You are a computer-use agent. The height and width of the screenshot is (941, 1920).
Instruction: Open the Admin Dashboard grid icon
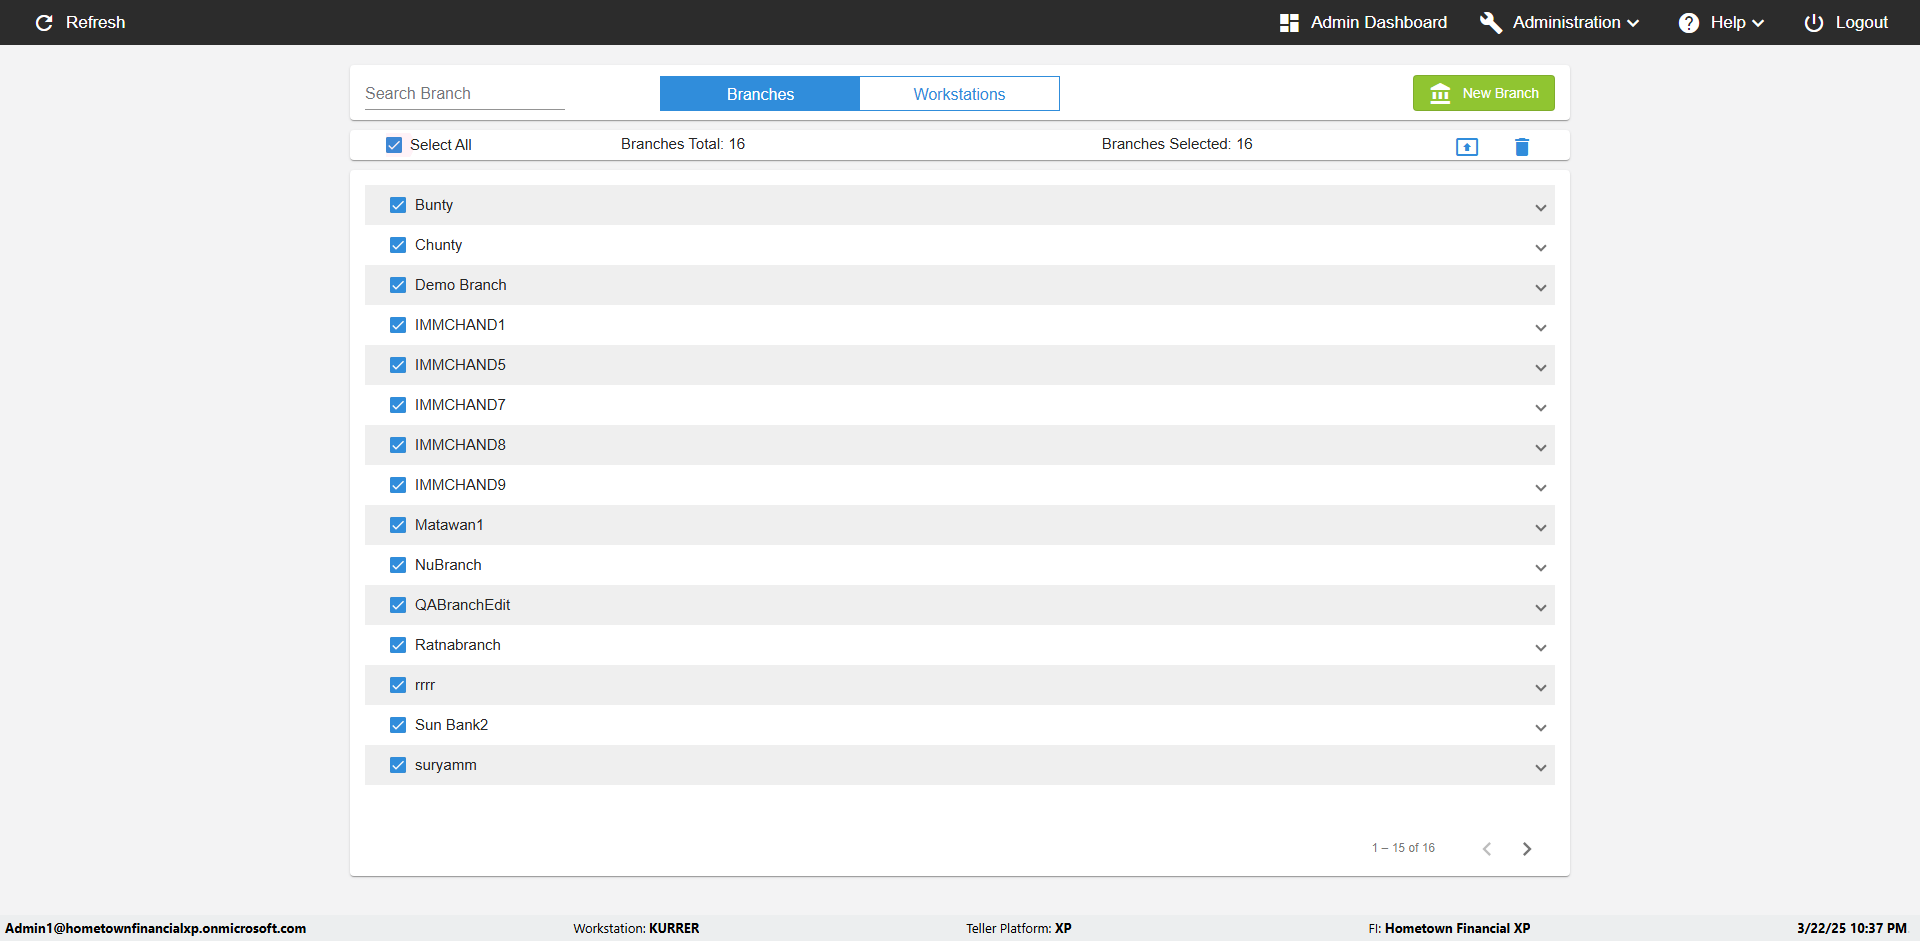(1289, 22)
